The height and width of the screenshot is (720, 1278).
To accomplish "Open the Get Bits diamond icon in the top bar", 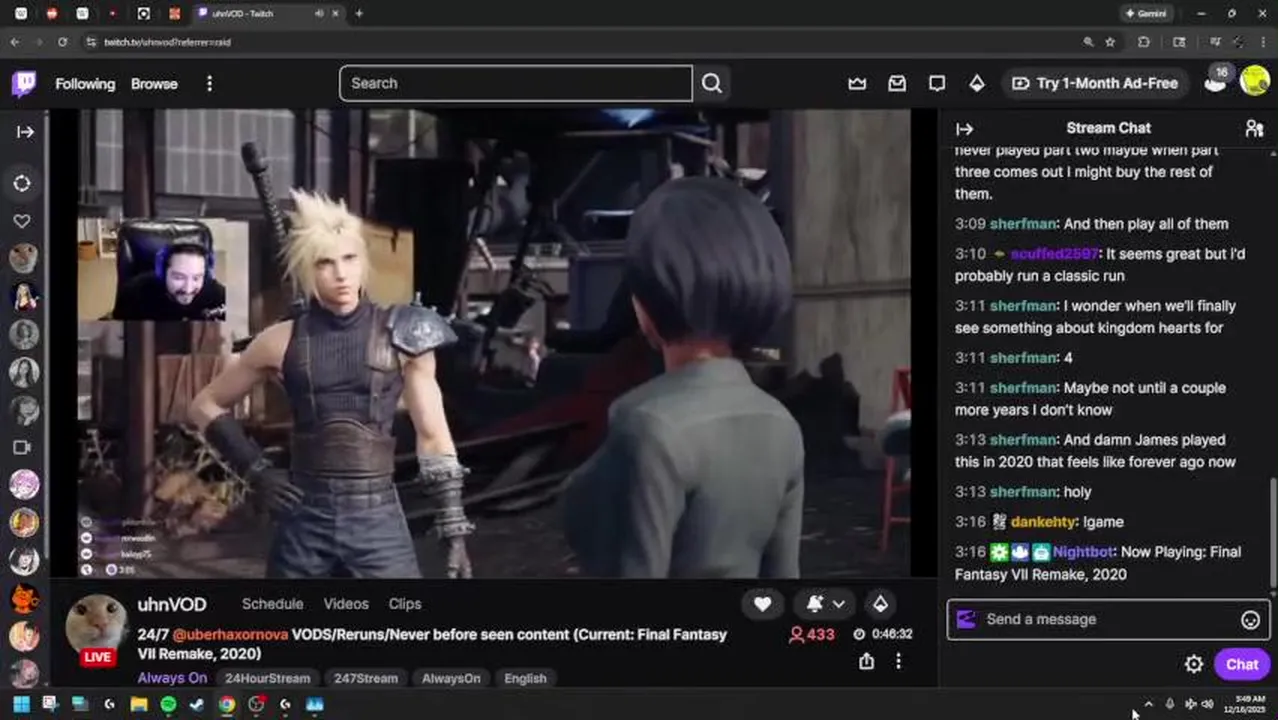I will click(977, 84).
